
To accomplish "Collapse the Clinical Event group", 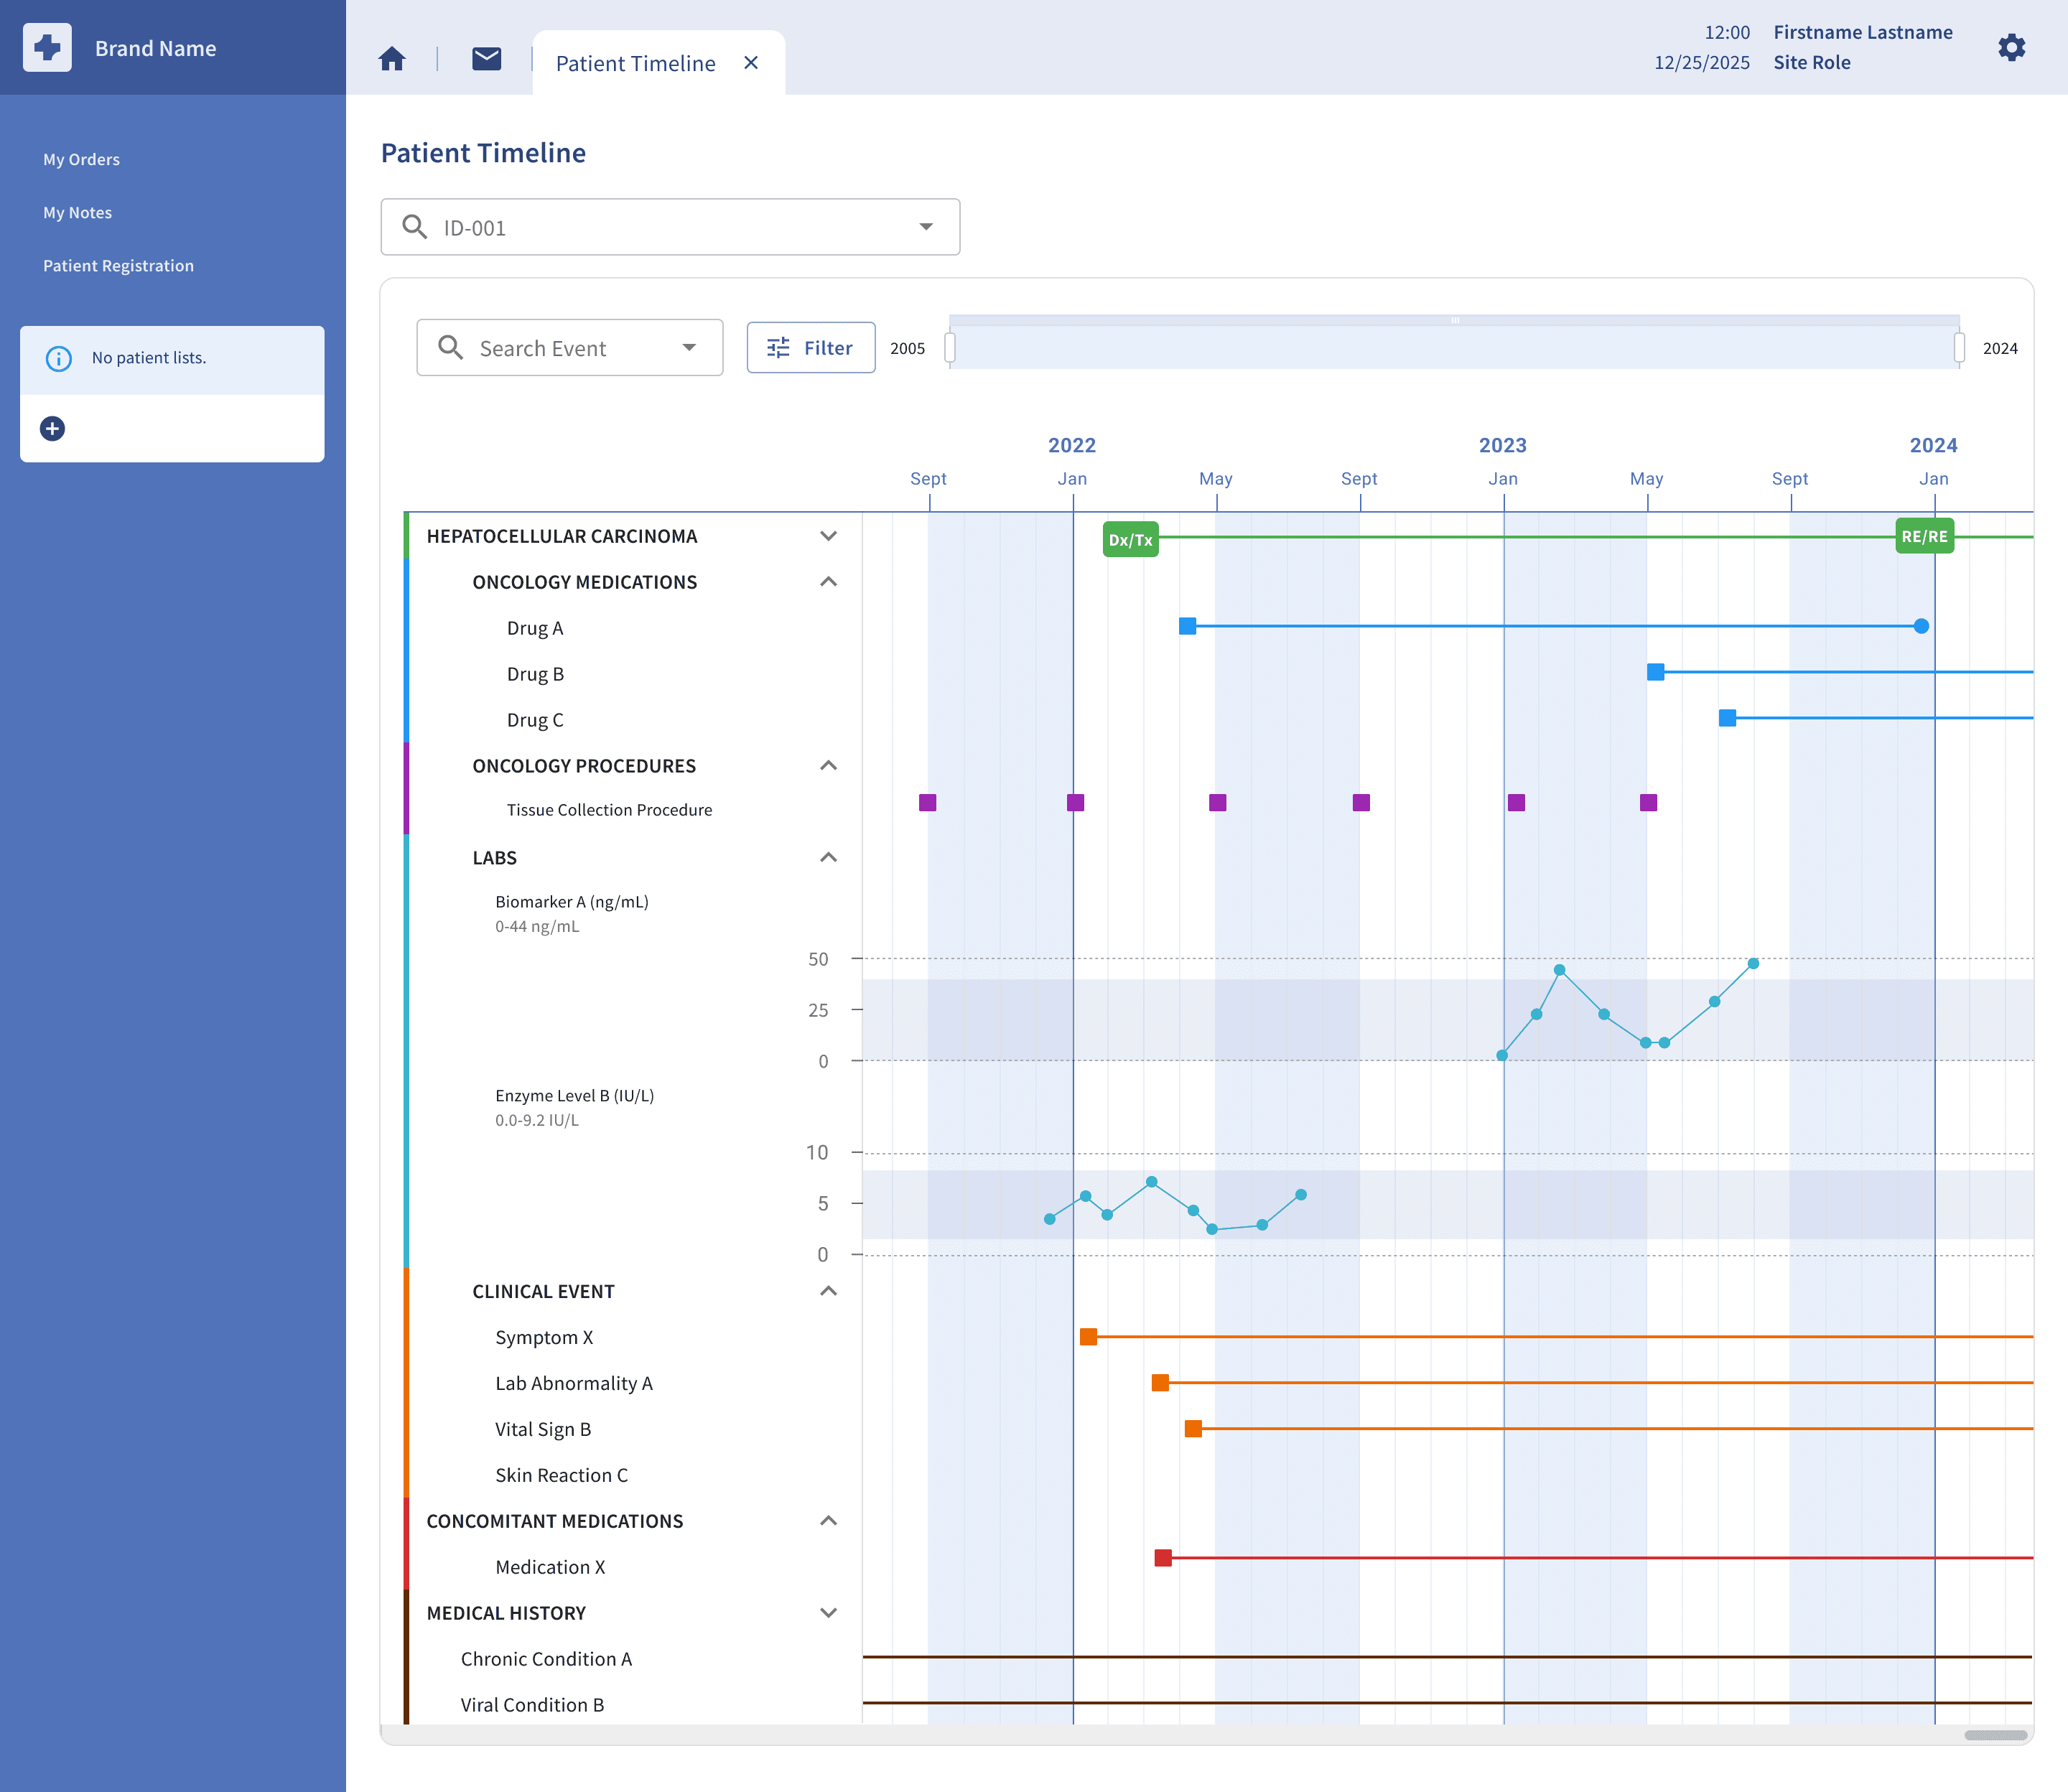I will coord(828,1291).
